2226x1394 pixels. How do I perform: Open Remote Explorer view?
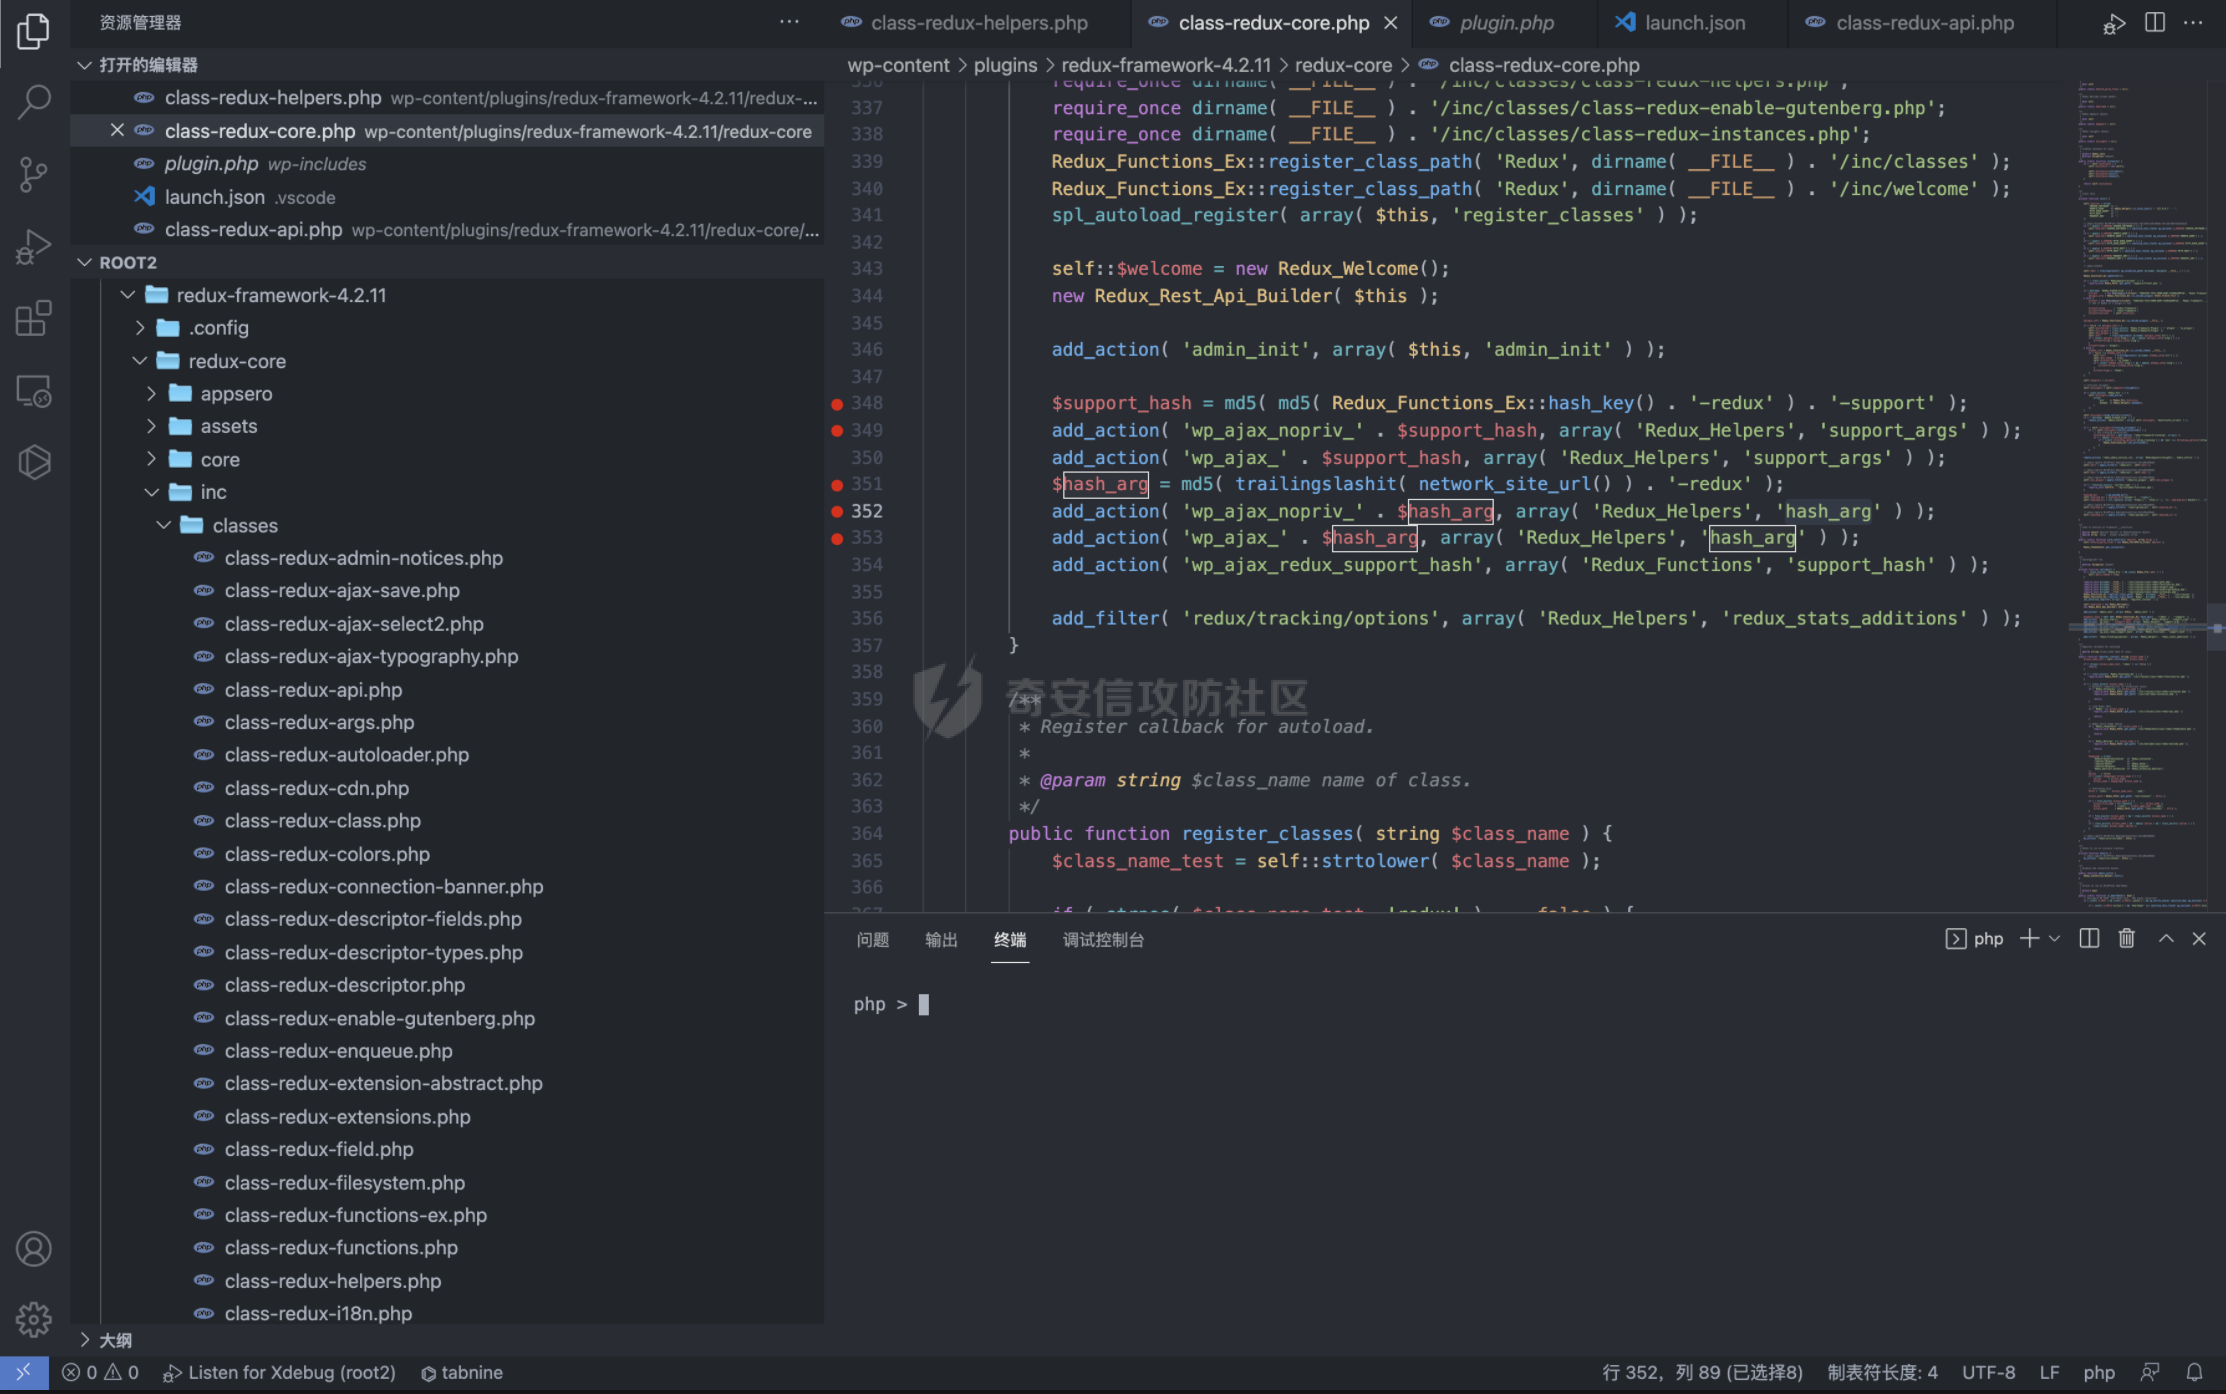pos(34,391)
